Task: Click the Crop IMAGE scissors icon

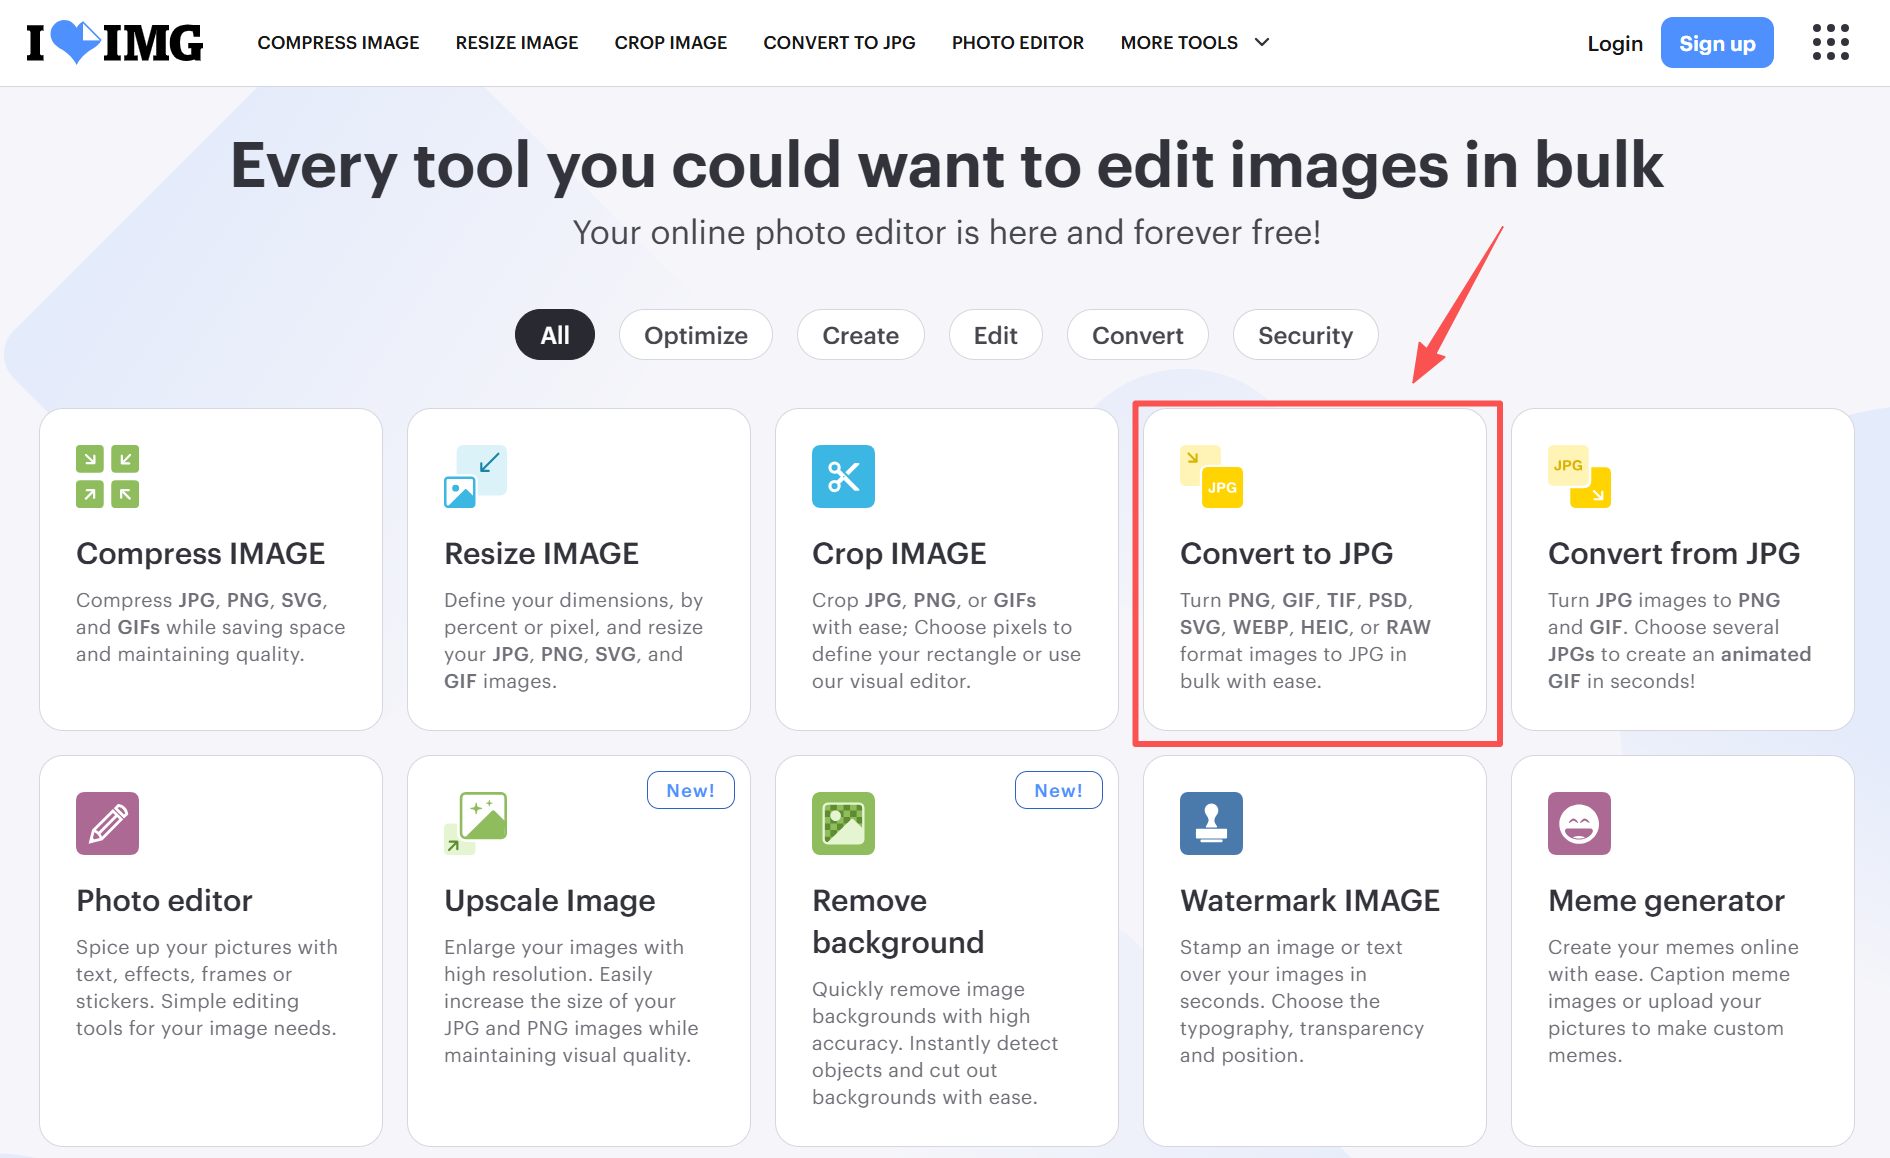Action: [x=843, y=476]
